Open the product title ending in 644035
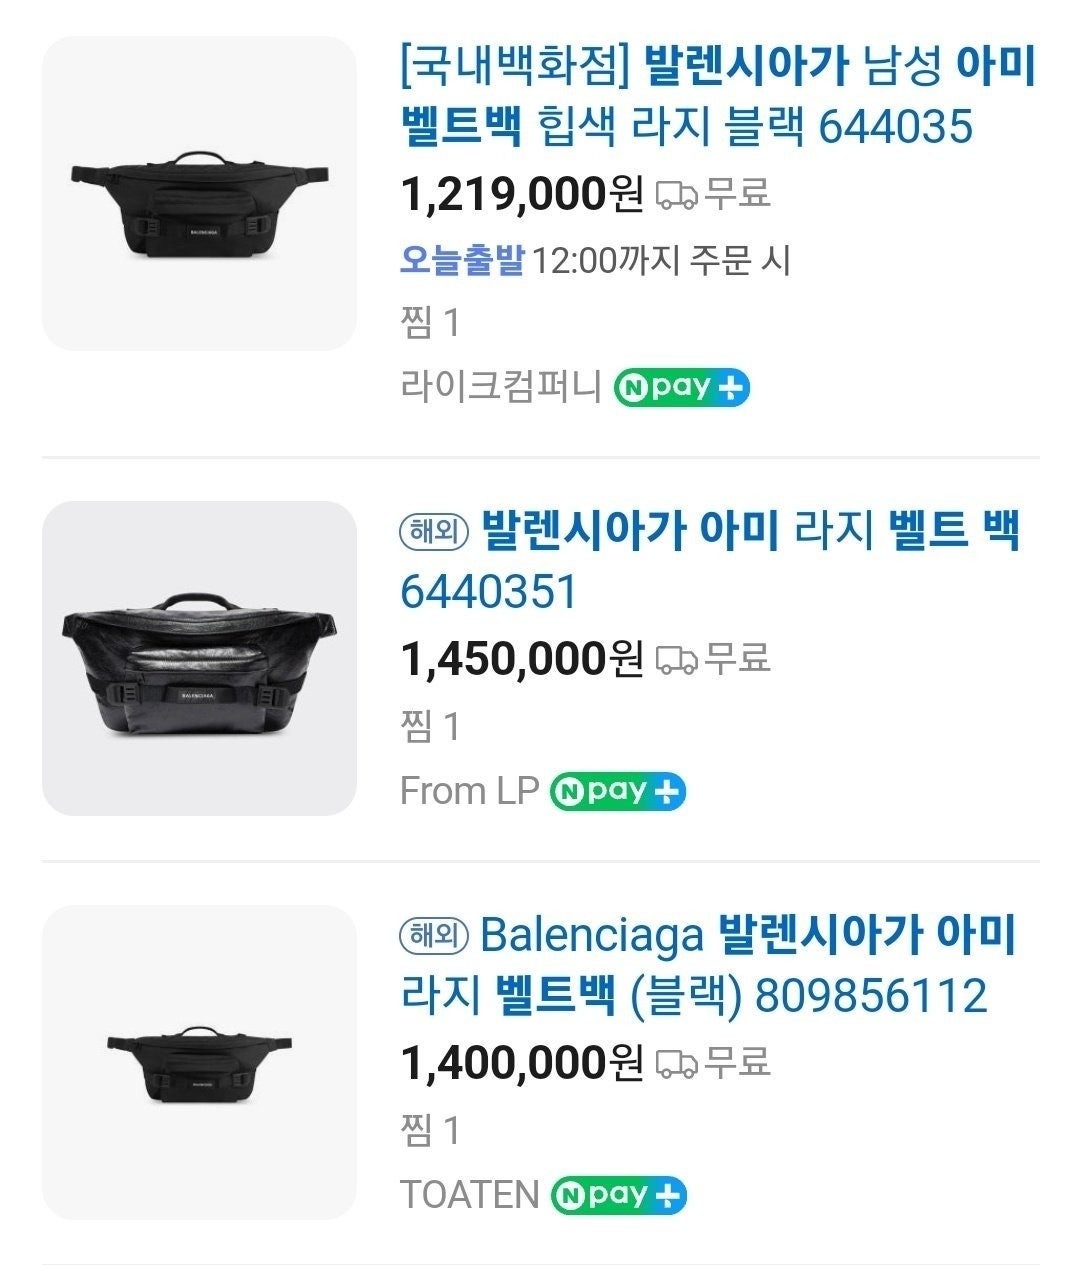1080x1265 pixels. [x=716, y=96]
